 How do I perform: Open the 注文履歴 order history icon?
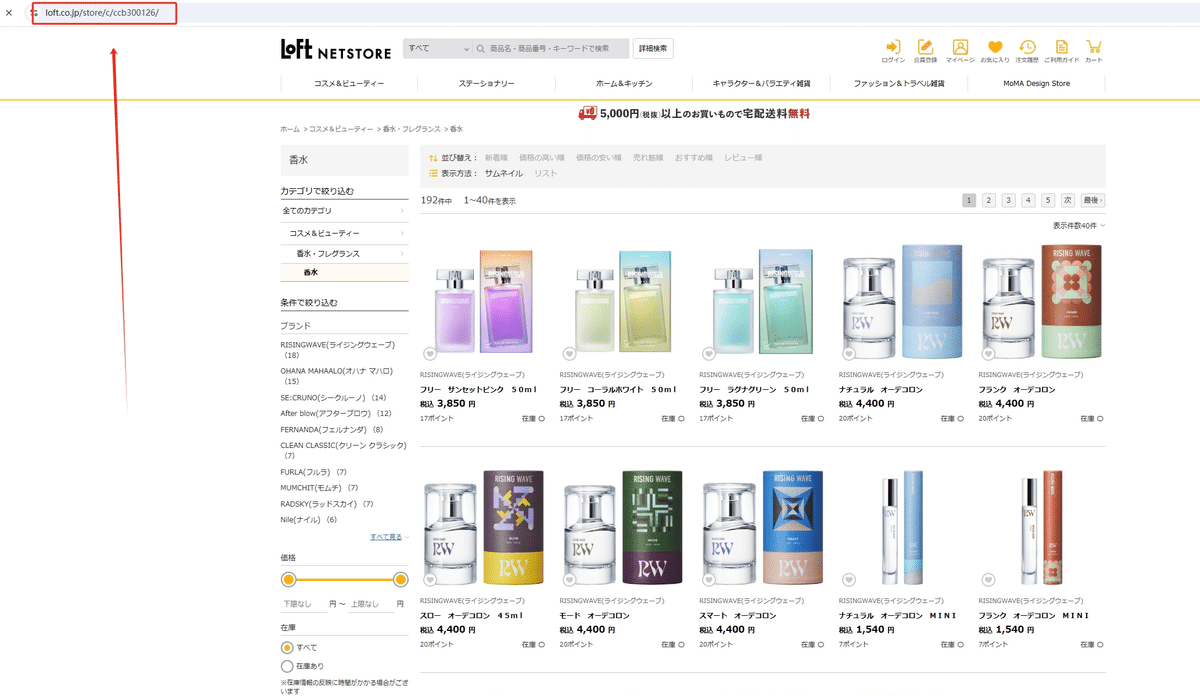(1027, 47)
